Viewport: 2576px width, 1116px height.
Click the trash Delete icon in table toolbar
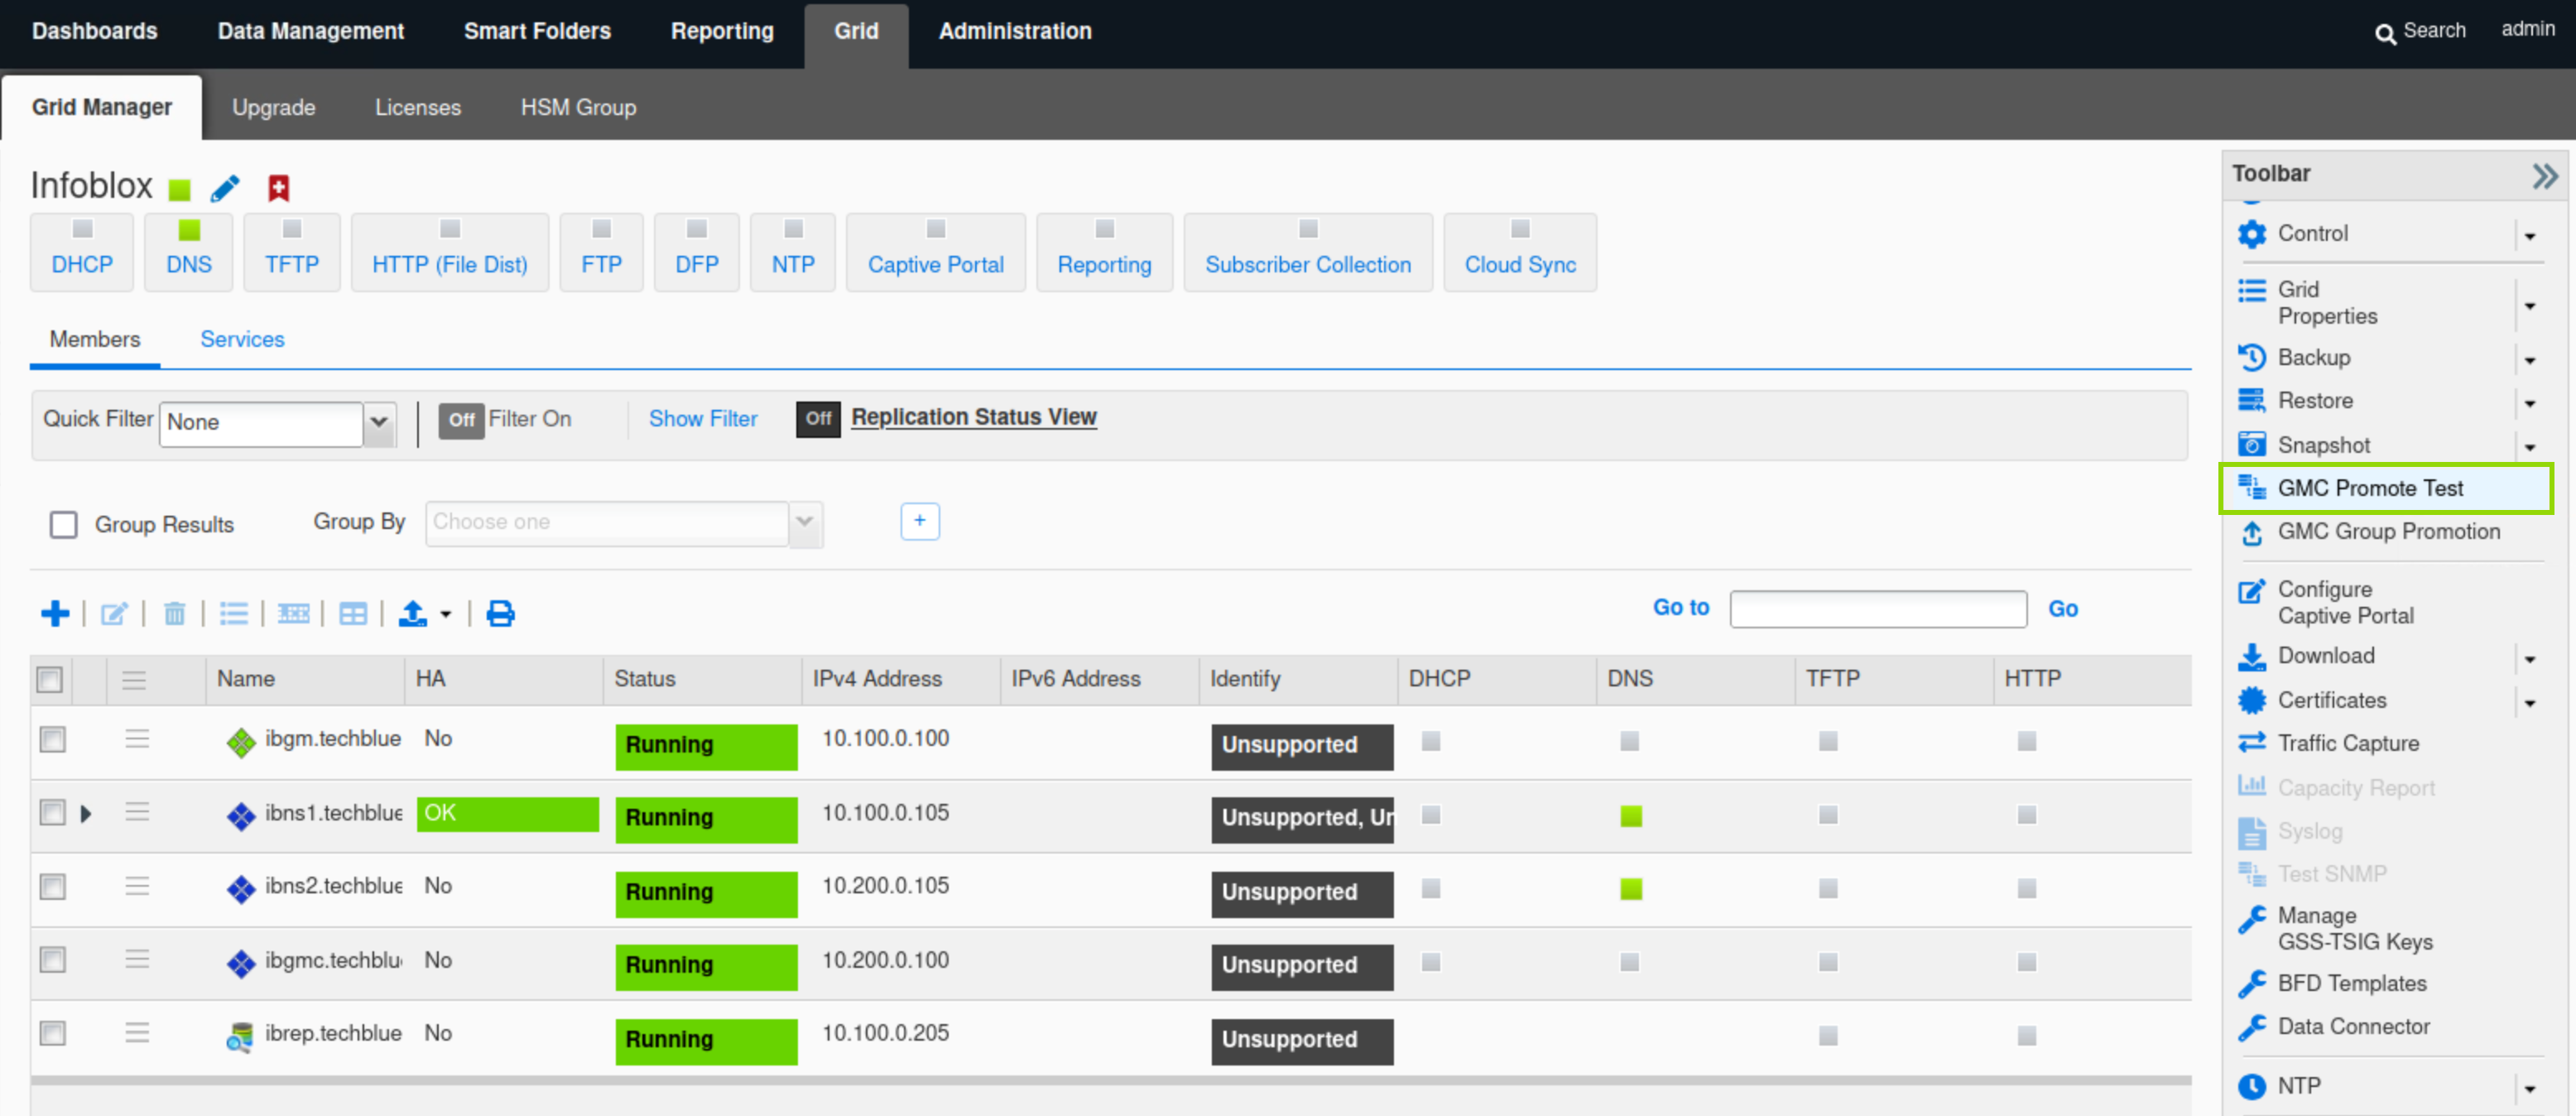[174, 613]
